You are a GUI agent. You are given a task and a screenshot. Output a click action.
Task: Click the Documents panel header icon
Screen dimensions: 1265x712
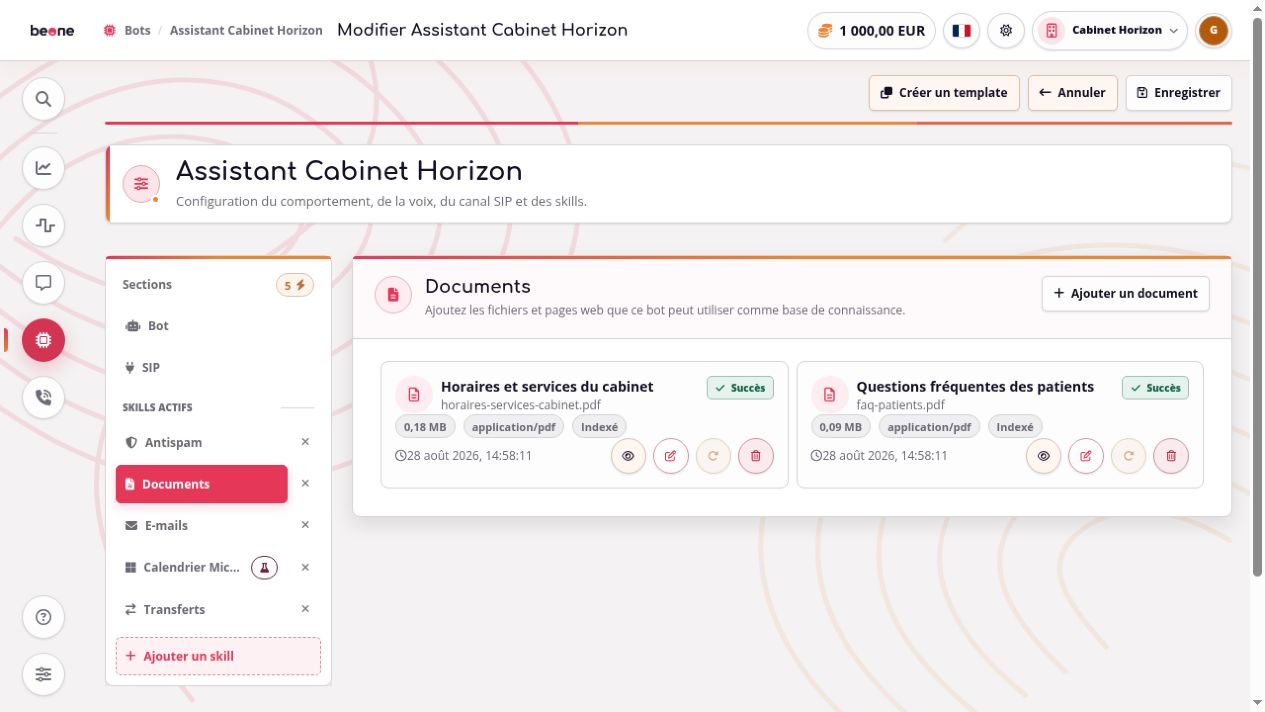pyautogui.click(x=393, y=295)
